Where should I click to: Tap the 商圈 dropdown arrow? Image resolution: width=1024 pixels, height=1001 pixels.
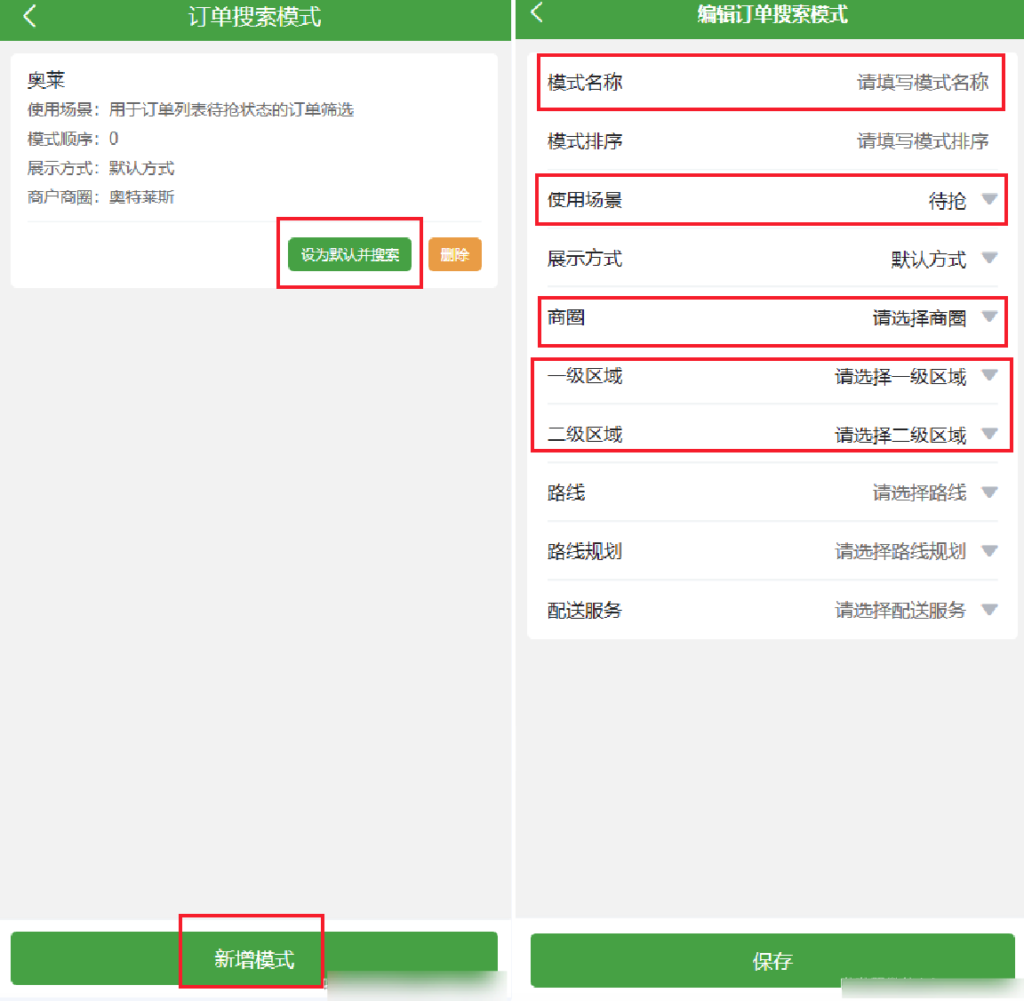click(x=989, y=321)
